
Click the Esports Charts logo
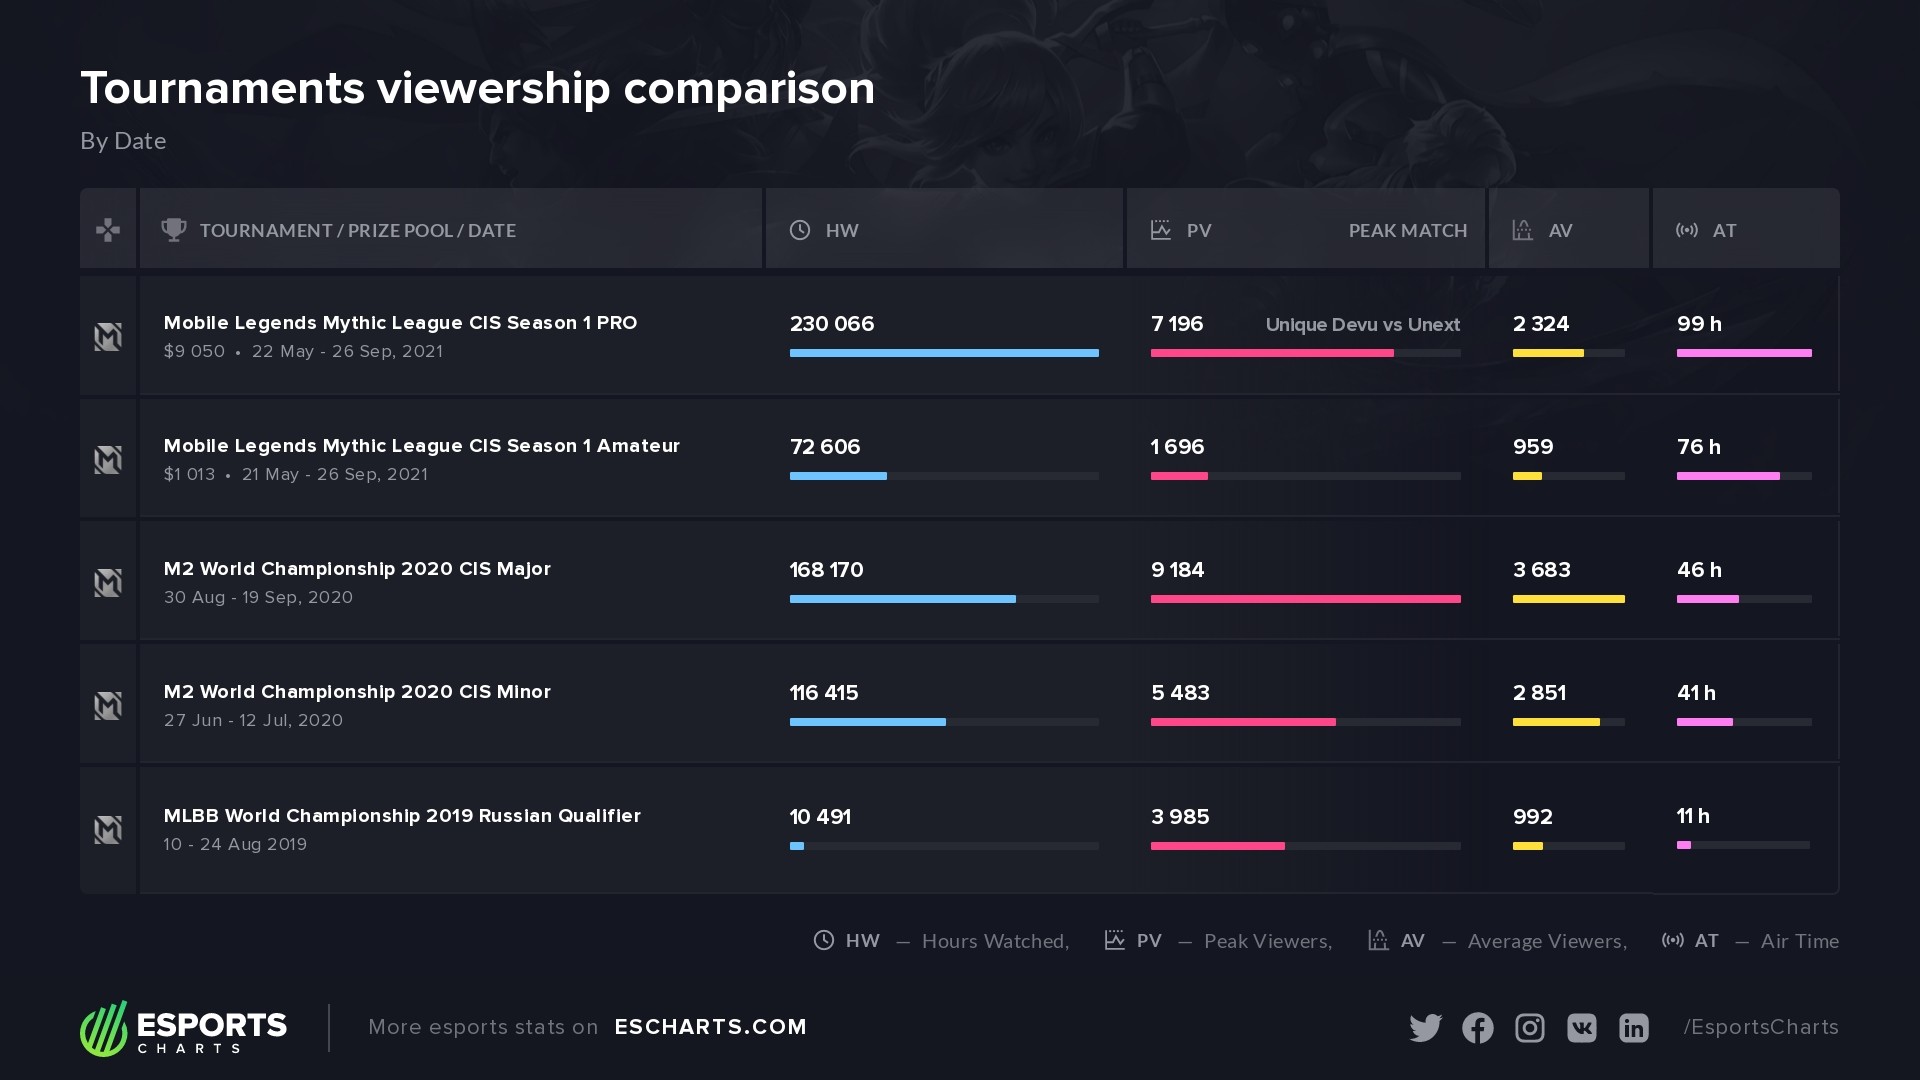click(184, 1028)
